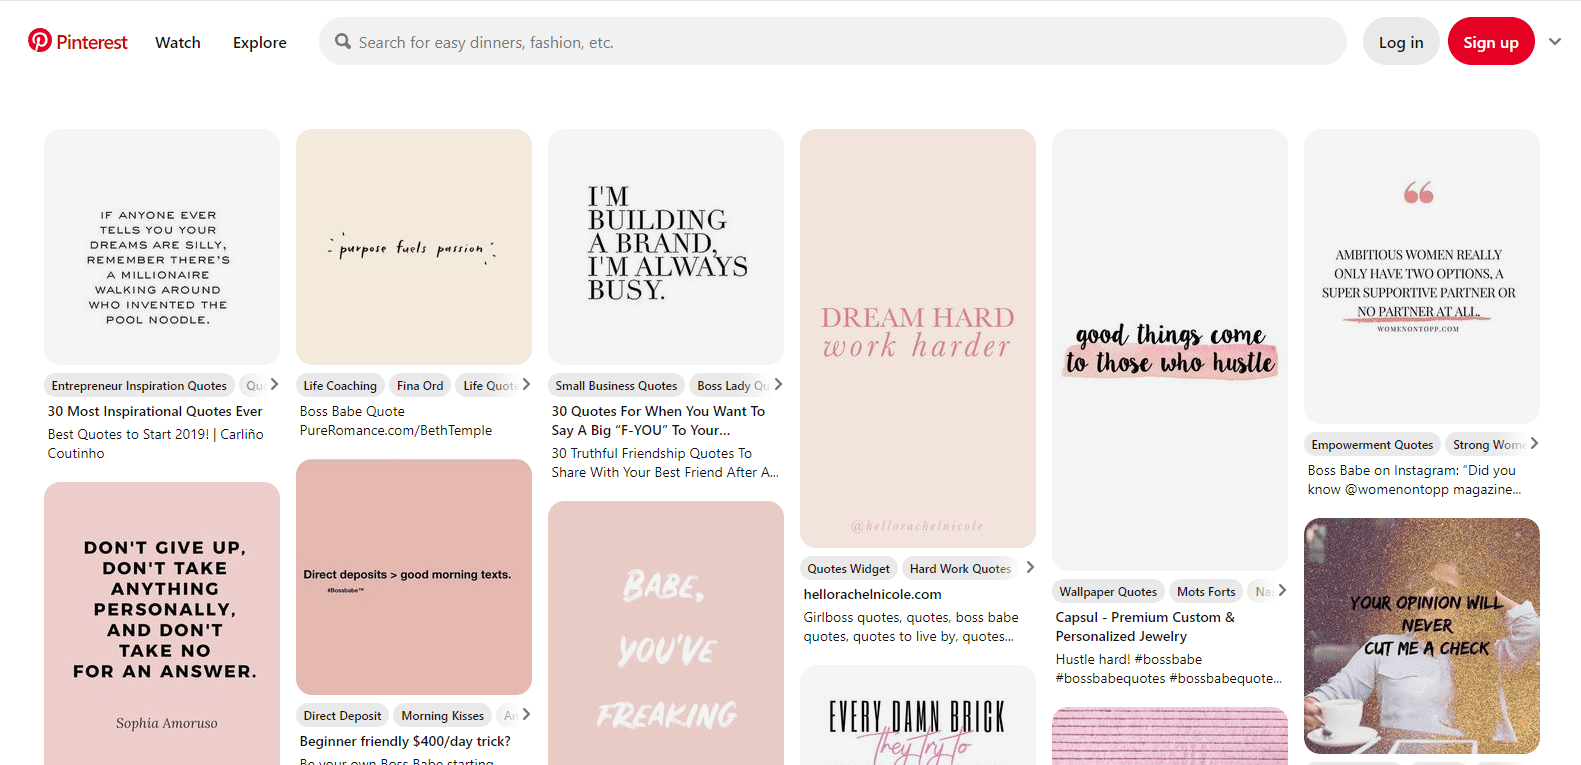Click the Pinterest logo icon
The image size is (1581, 765).
click(40, 41)
